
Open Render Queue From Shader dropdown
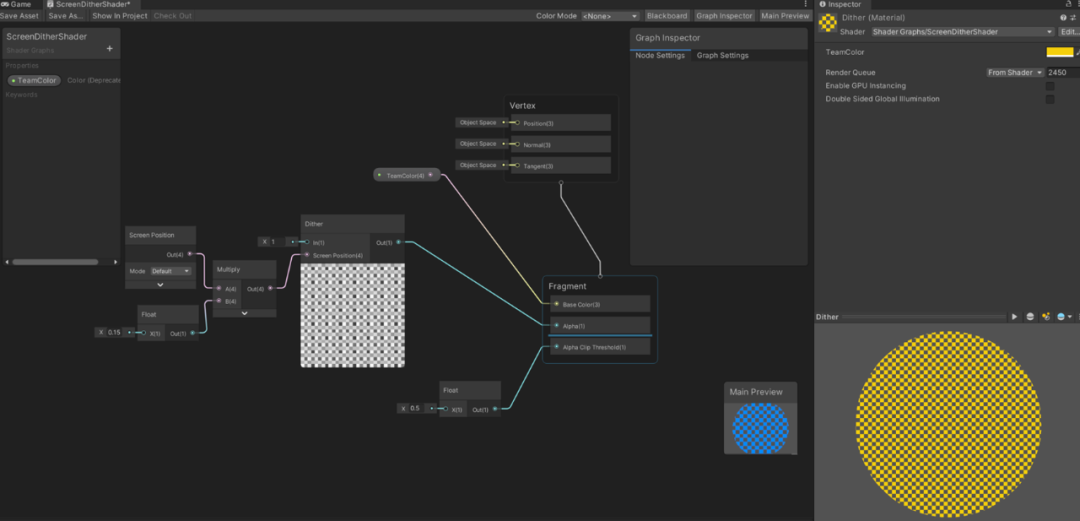1014,73
